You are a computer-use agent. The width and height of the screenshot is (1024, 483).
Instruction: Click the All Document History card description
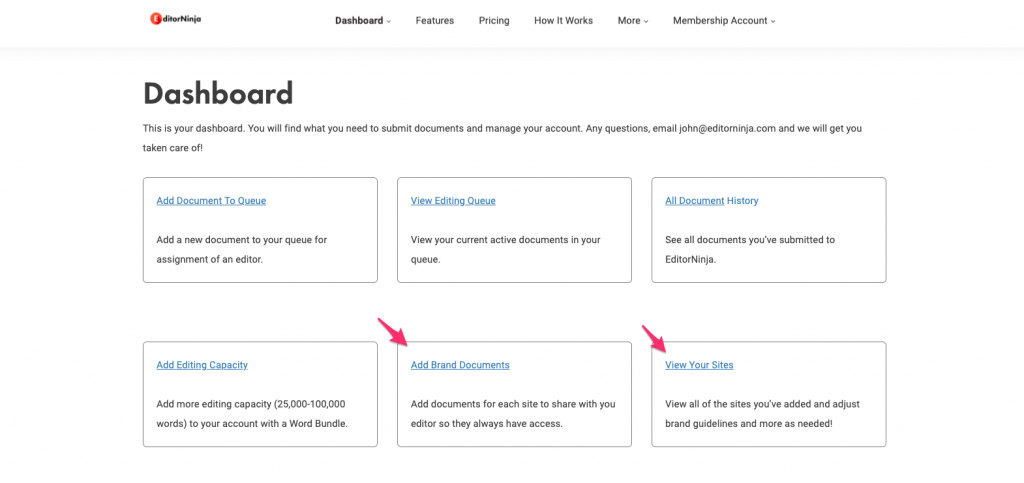750,249
